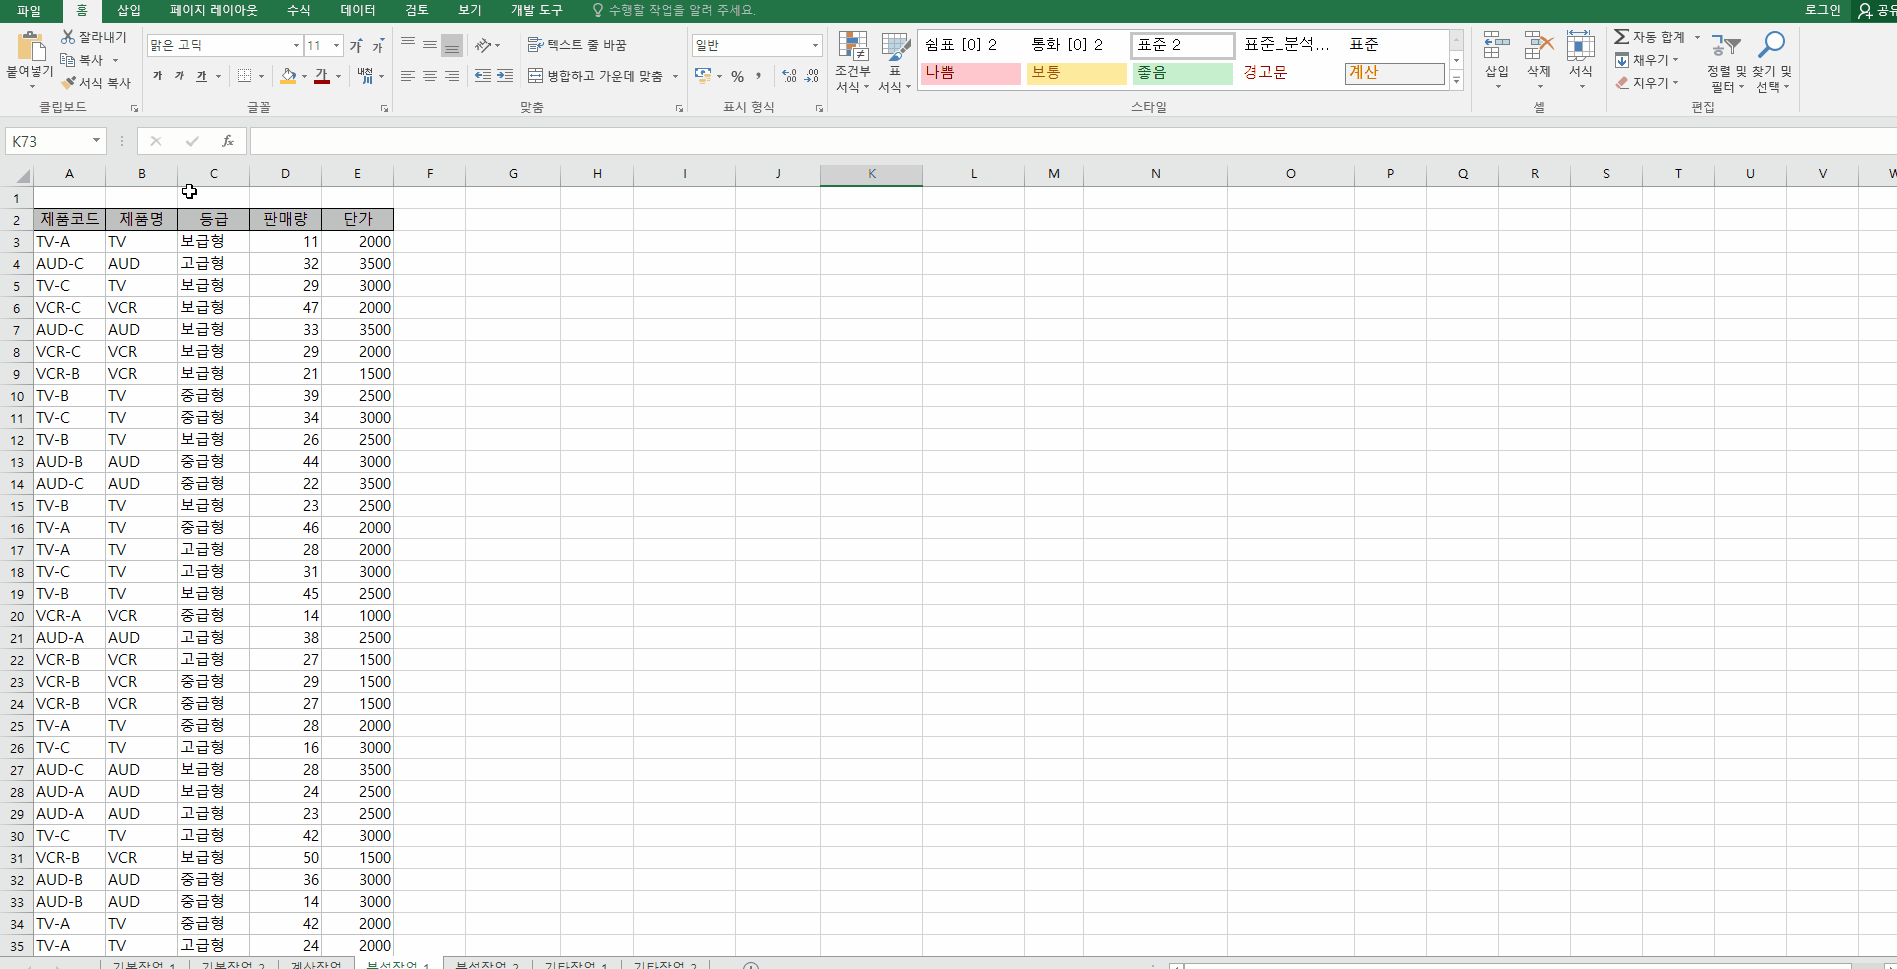Toggle center horizontal alignment
1897x969 pixels.
(430, 76)
